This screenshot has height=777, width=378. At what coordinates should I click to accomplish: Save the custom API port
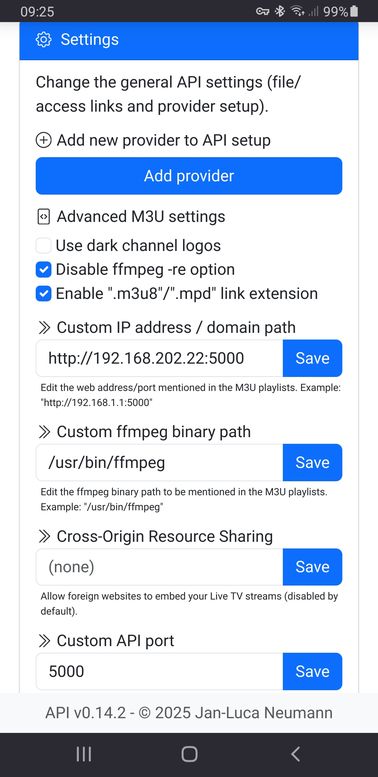[312, 671]
